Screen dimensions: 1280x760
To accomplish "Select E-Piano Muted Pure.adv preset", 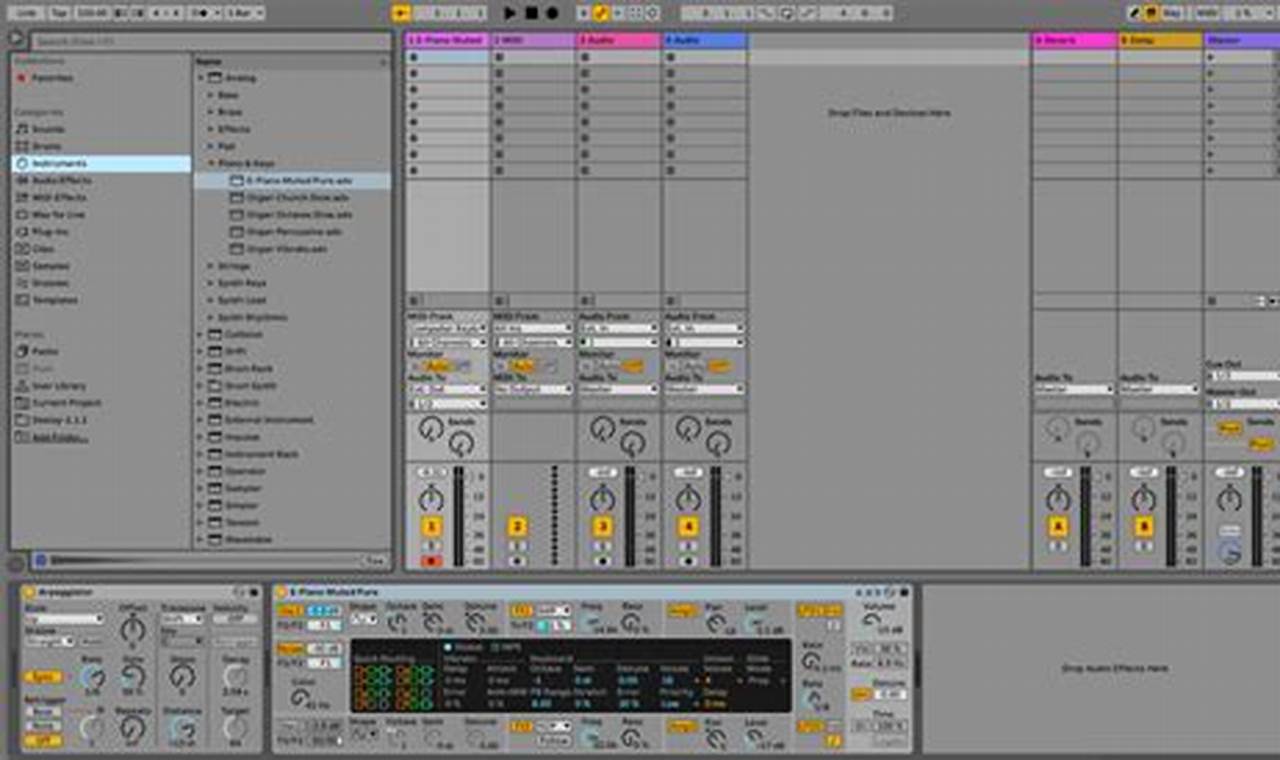I will point(291,181).
